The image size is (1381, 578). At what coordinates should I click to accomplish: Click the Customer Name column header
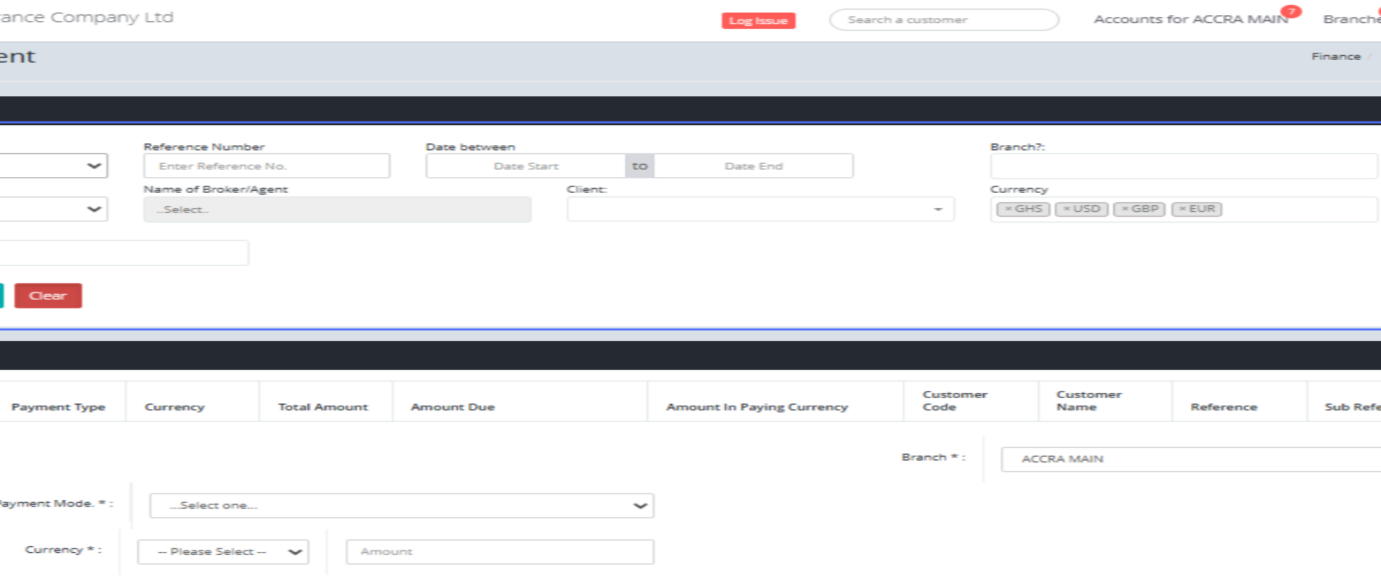pos(1088,401)
